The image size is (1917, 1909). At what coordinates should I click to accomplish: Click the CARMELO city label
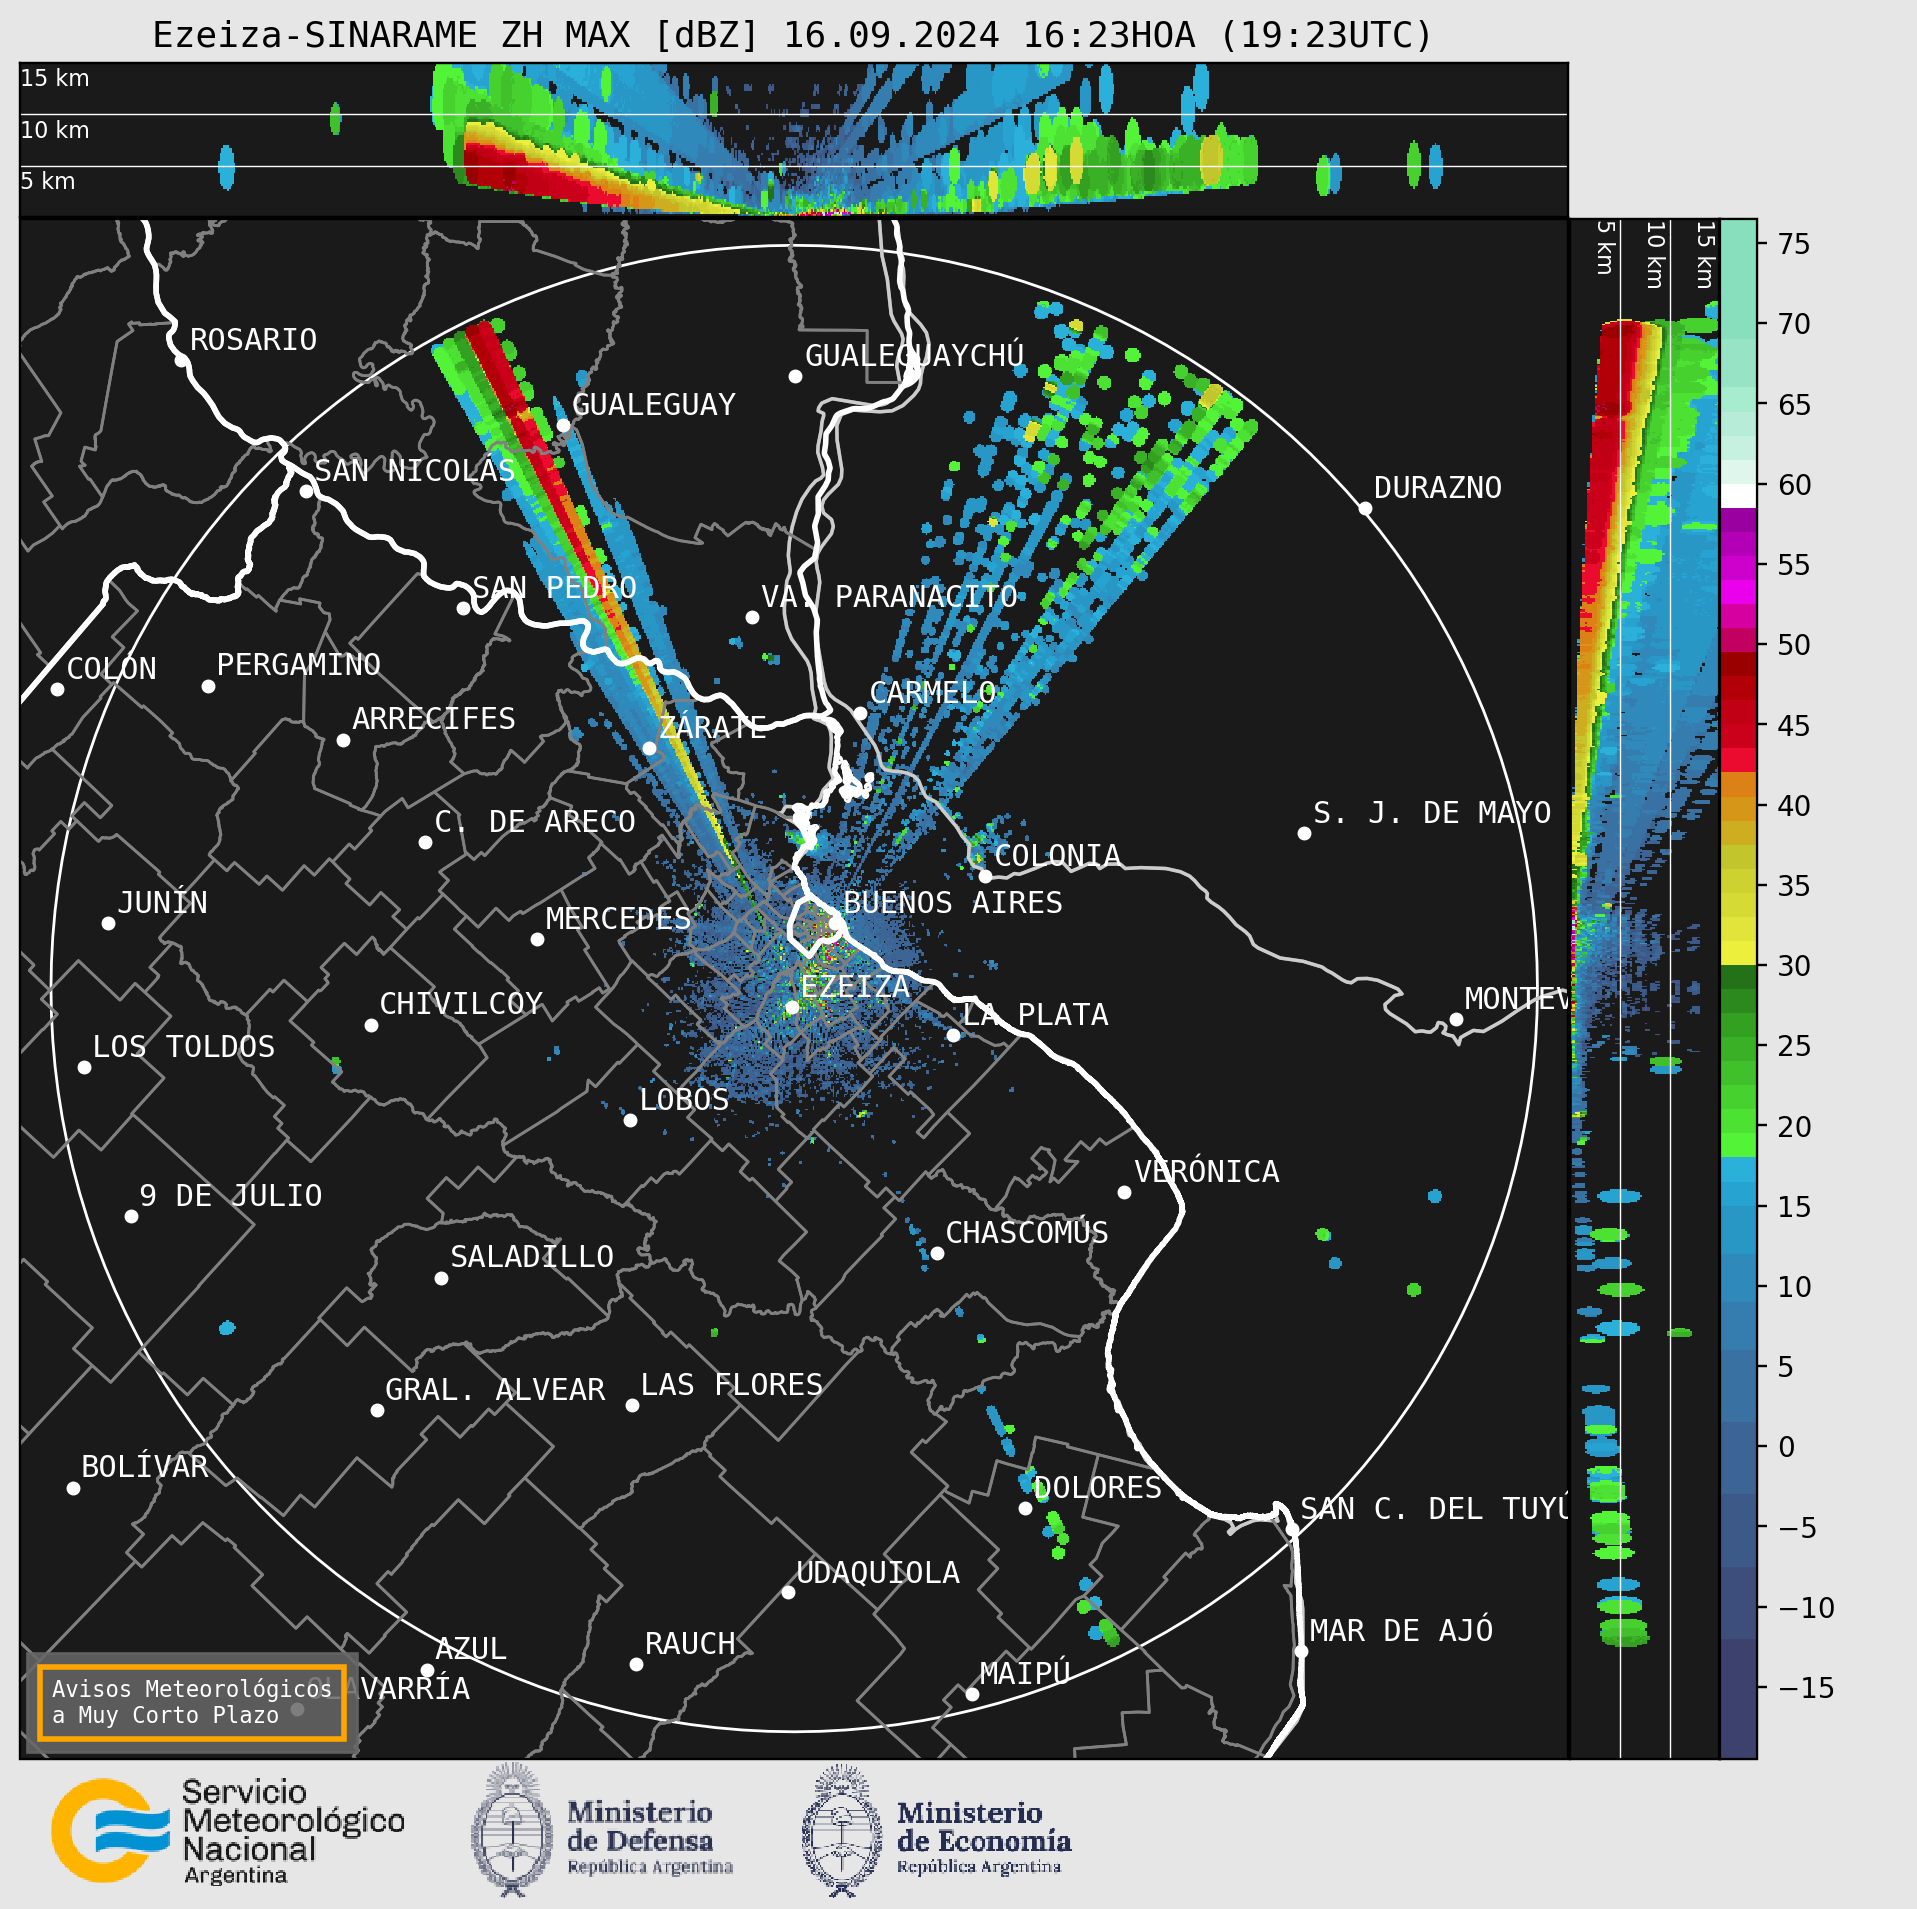click(x=932, y=692)
